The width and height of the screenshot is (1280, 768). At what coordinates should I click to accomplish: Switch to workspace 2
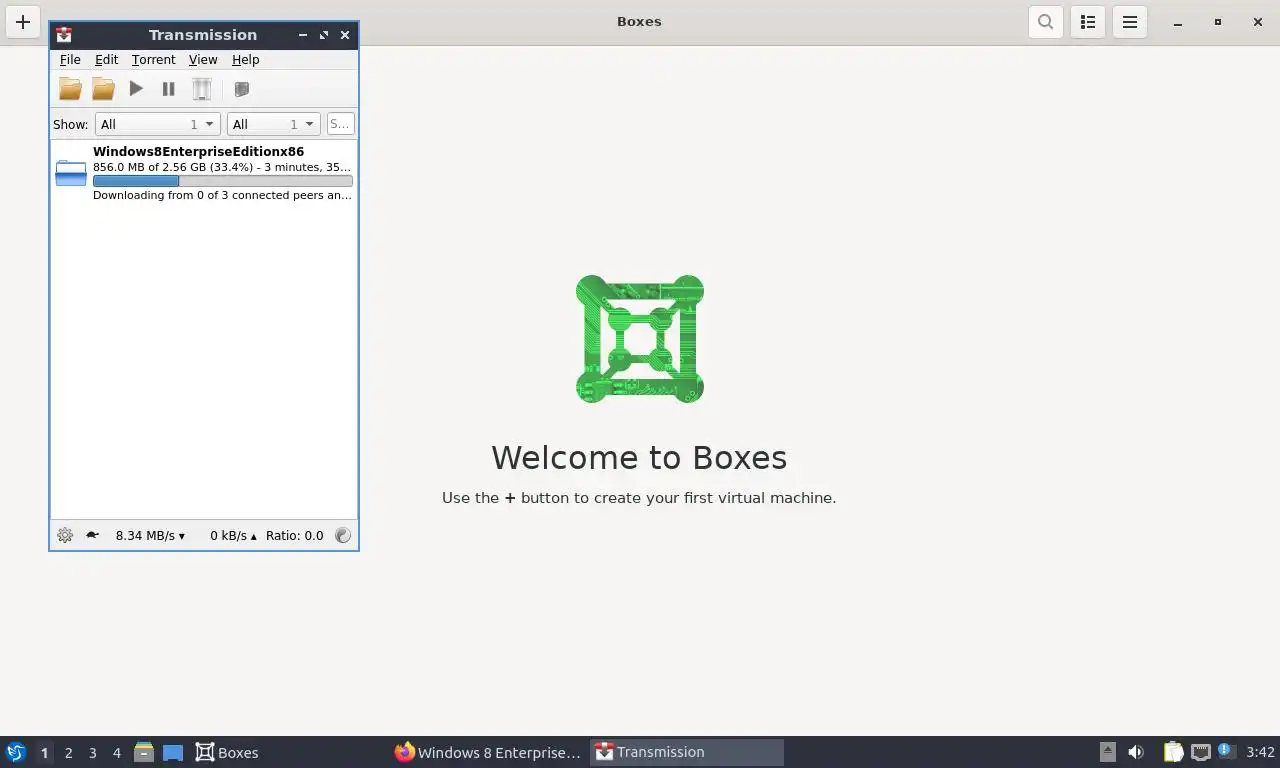pos(68,753)
